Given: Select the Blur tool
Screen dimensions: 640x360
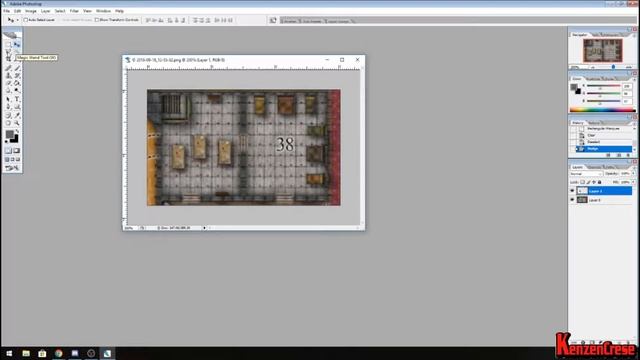Looking at the screenshot, I should click(8, 90).
